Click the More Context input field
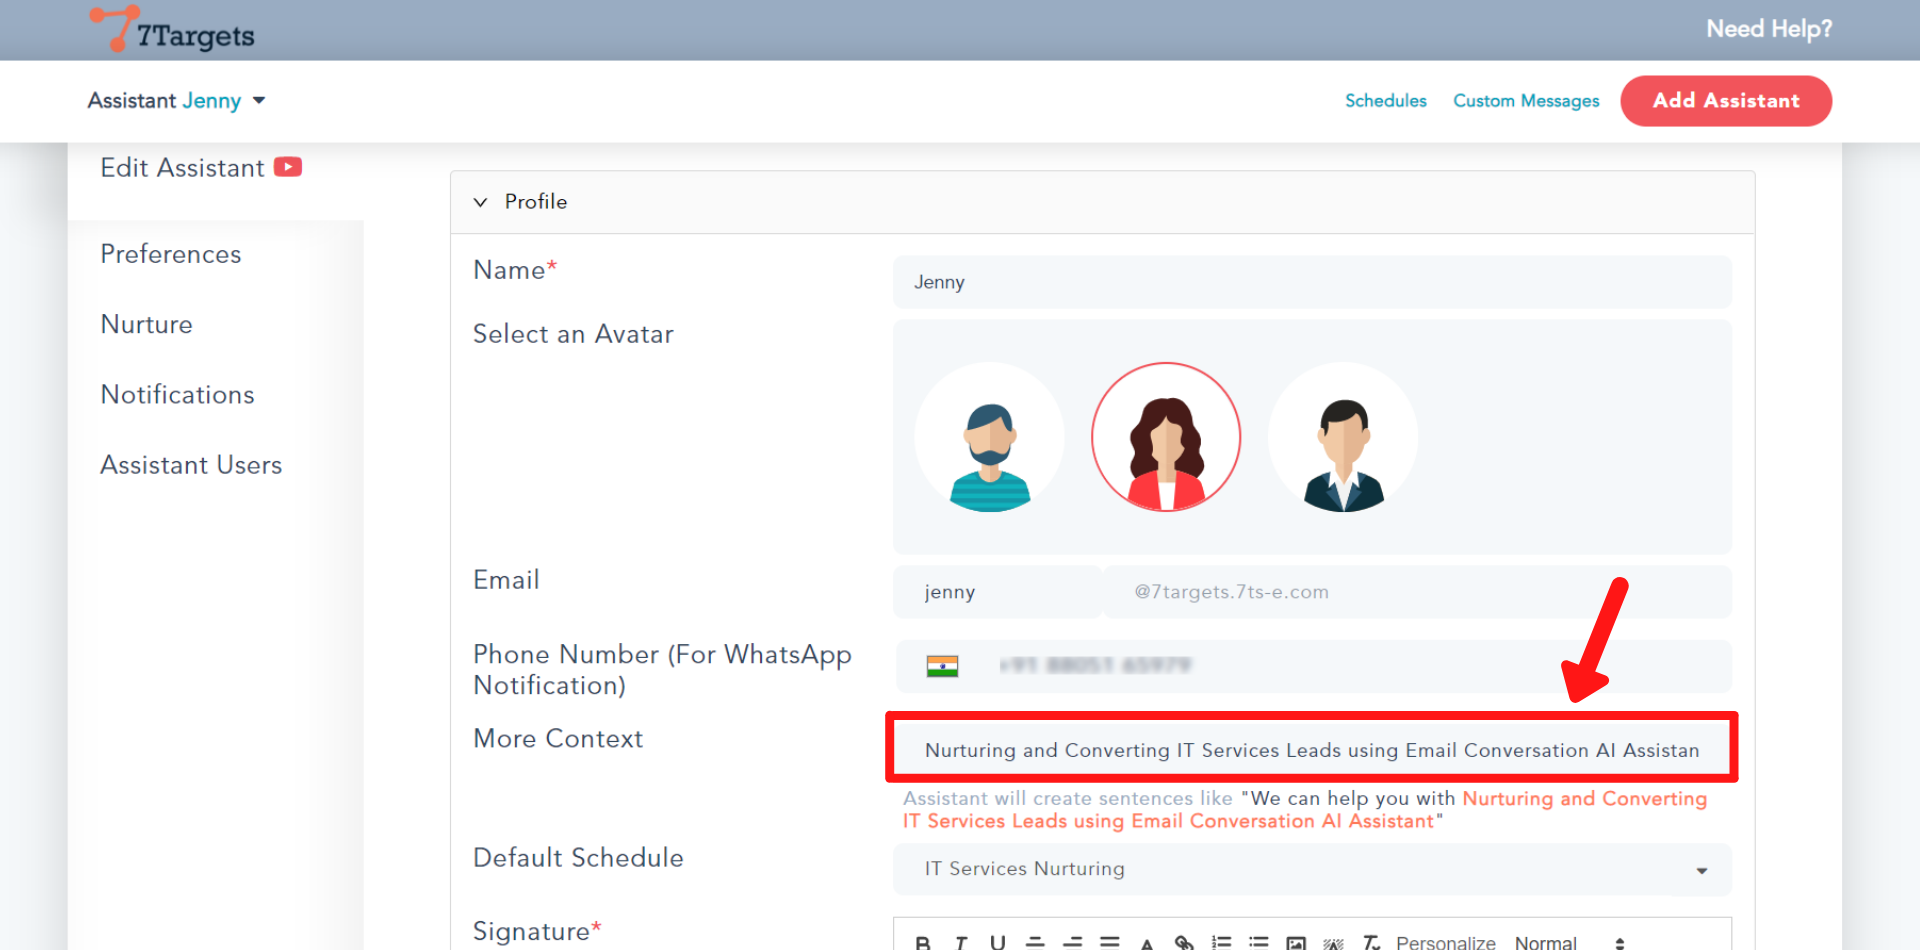 point(1311,750)
